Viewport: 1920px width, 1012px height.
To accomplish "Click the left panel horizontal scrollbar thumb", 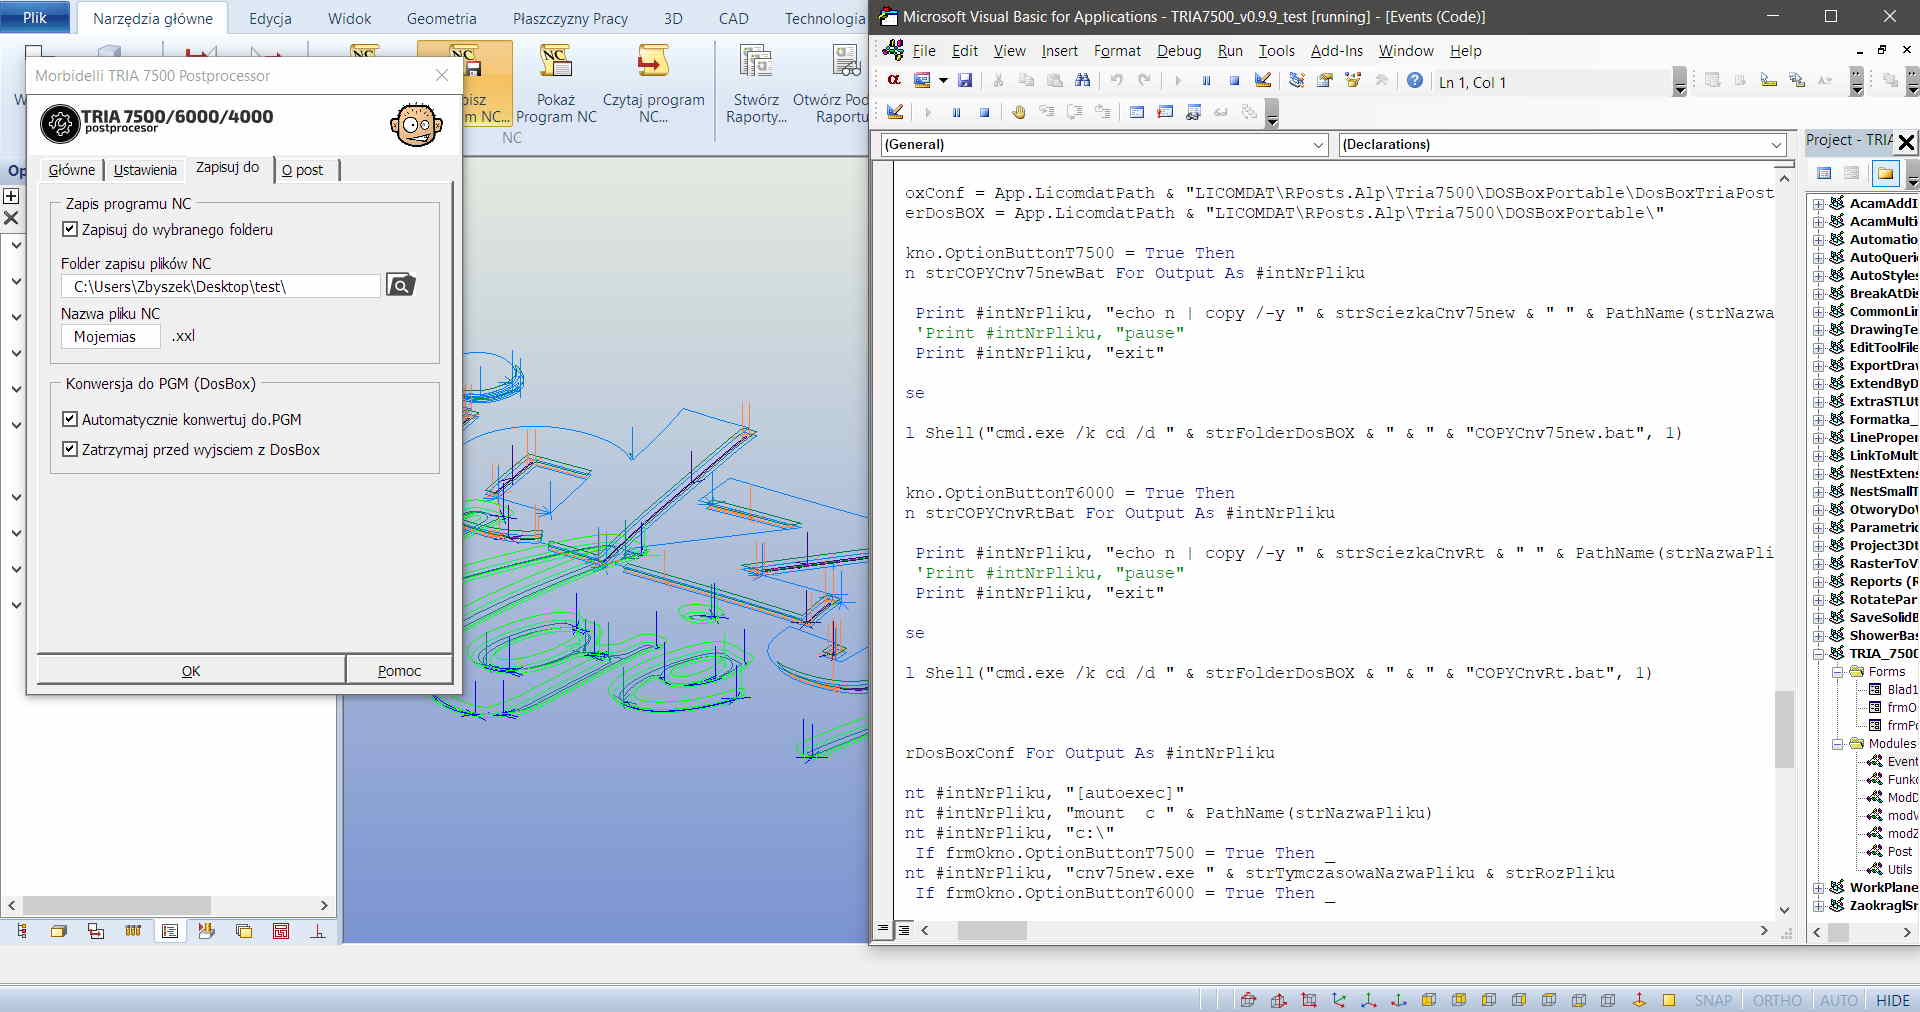I will (x=116, y=905).
